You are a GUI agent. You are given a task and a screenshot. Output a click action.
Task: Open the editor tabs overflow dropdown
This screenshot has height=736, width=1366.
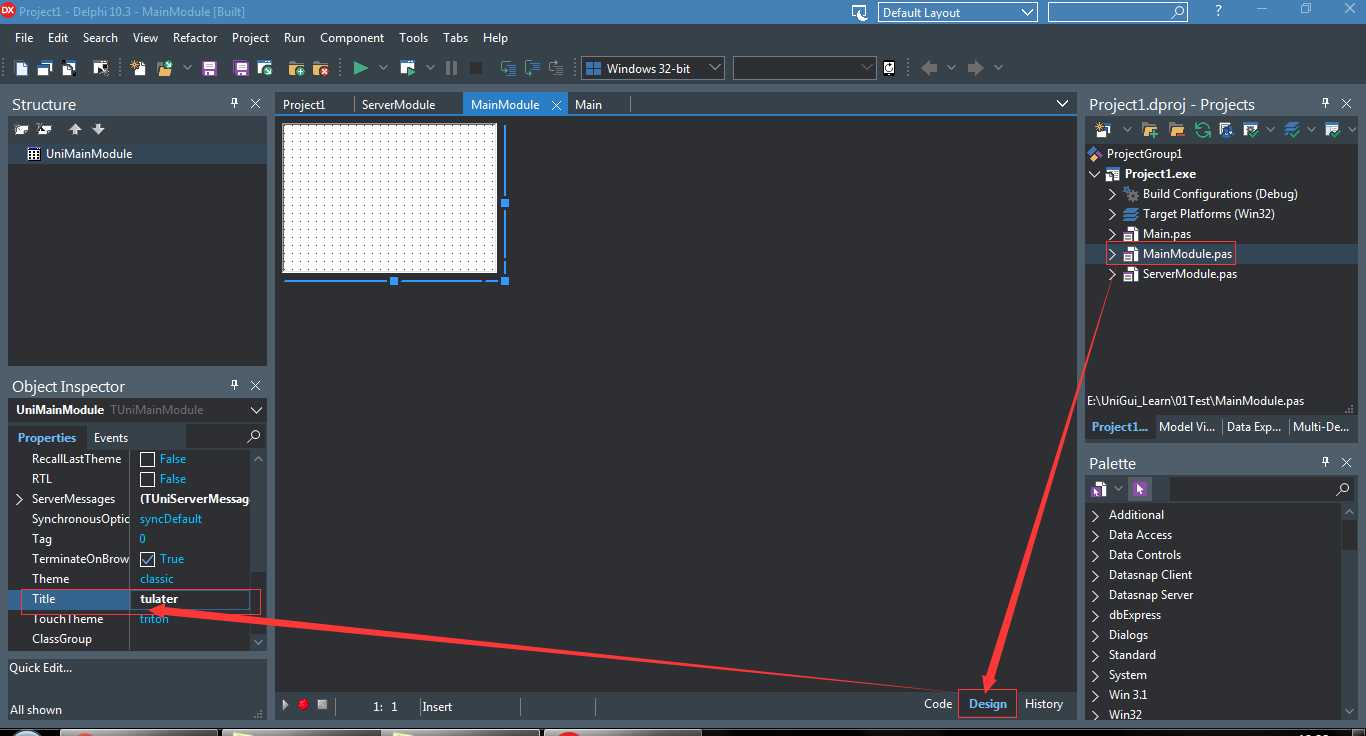coord(1062,103)
